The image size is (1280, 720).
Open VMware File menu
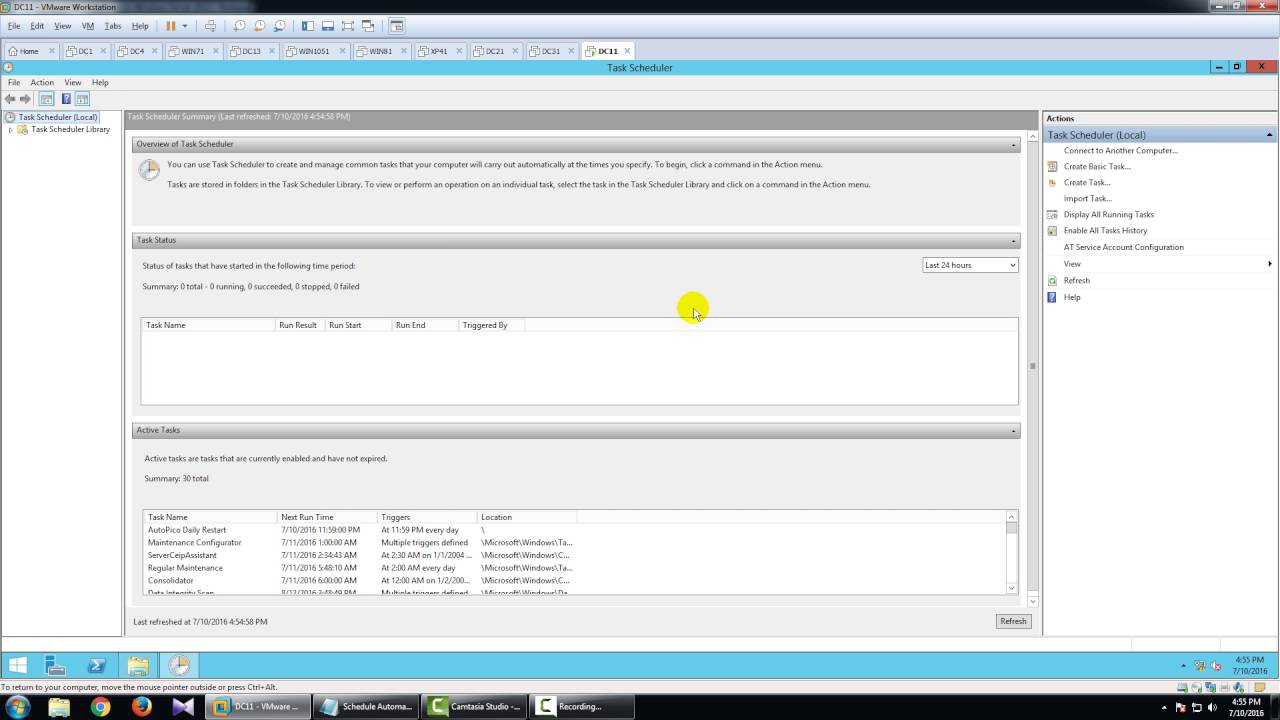(14, 26)
